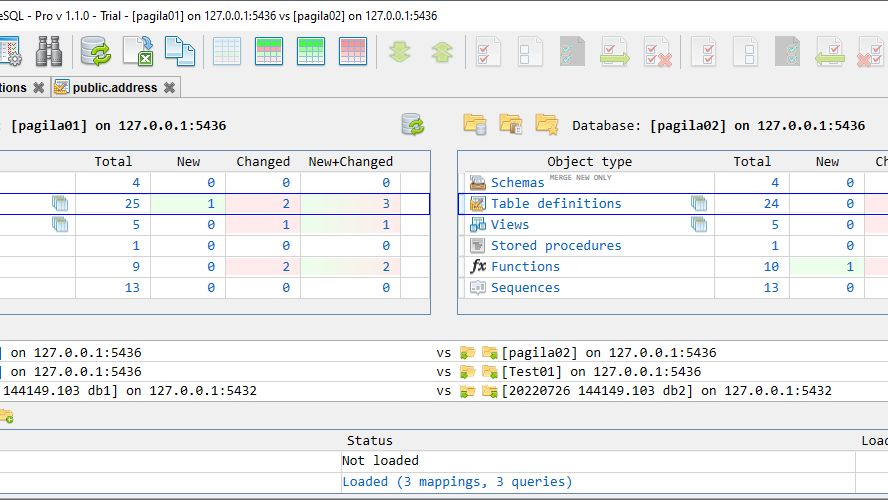This screenshot has height=500, width=888.
Task: Click the green double up-arrow icon
Action: coord(442,52)
